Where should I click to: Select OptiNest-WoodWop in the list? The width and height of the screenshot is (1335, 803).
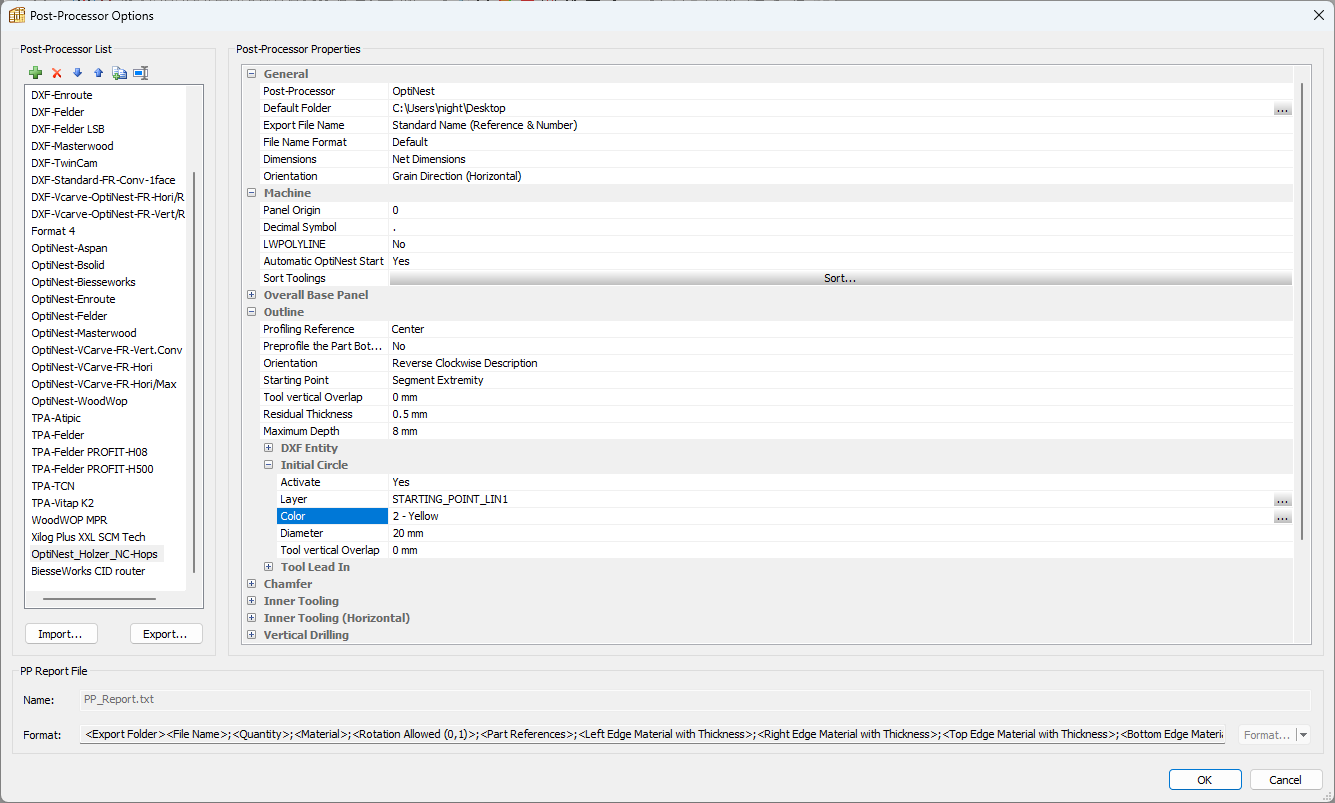click(79, 401)
